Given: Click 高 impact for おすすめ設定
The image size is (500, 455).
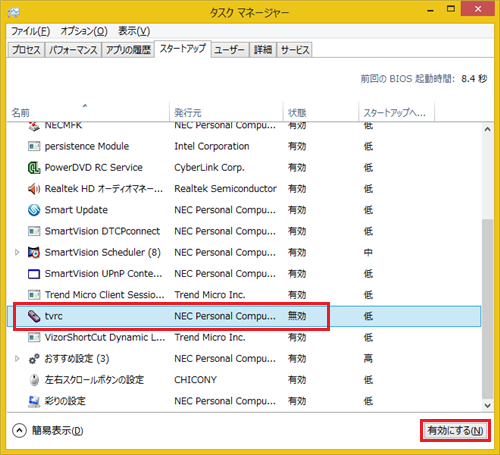Looking at the screenshot, I should point(368,359).
